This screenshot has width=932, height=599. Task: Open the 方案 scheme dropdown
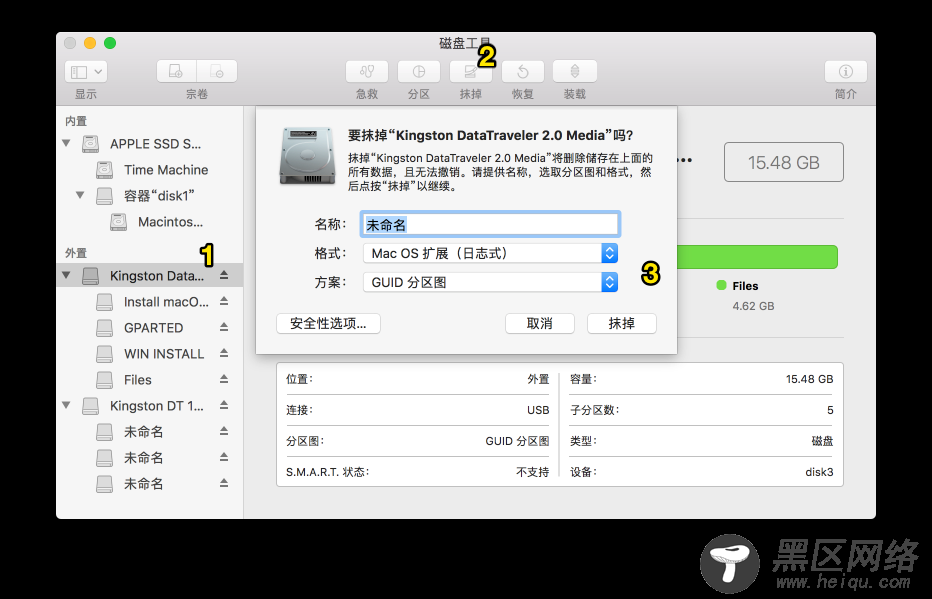pos(490,282)
